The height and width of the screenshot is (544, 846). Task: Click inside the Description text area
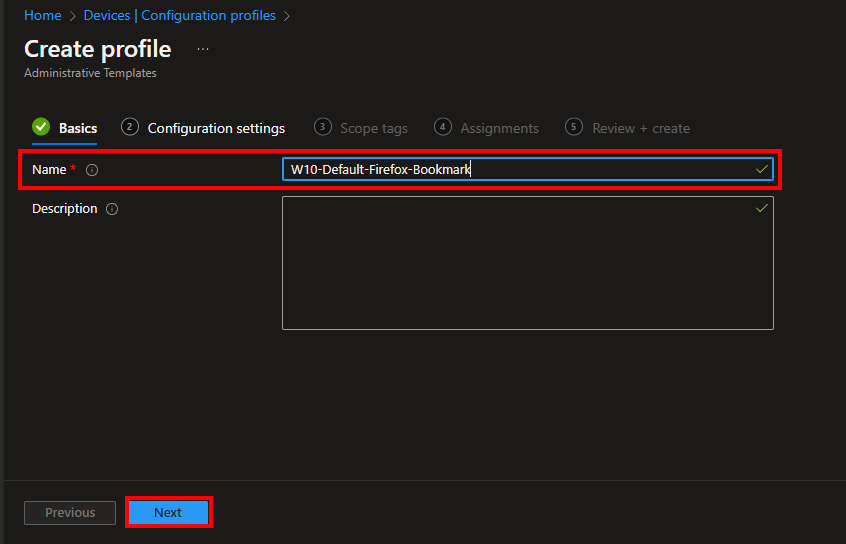pos(527,263)
